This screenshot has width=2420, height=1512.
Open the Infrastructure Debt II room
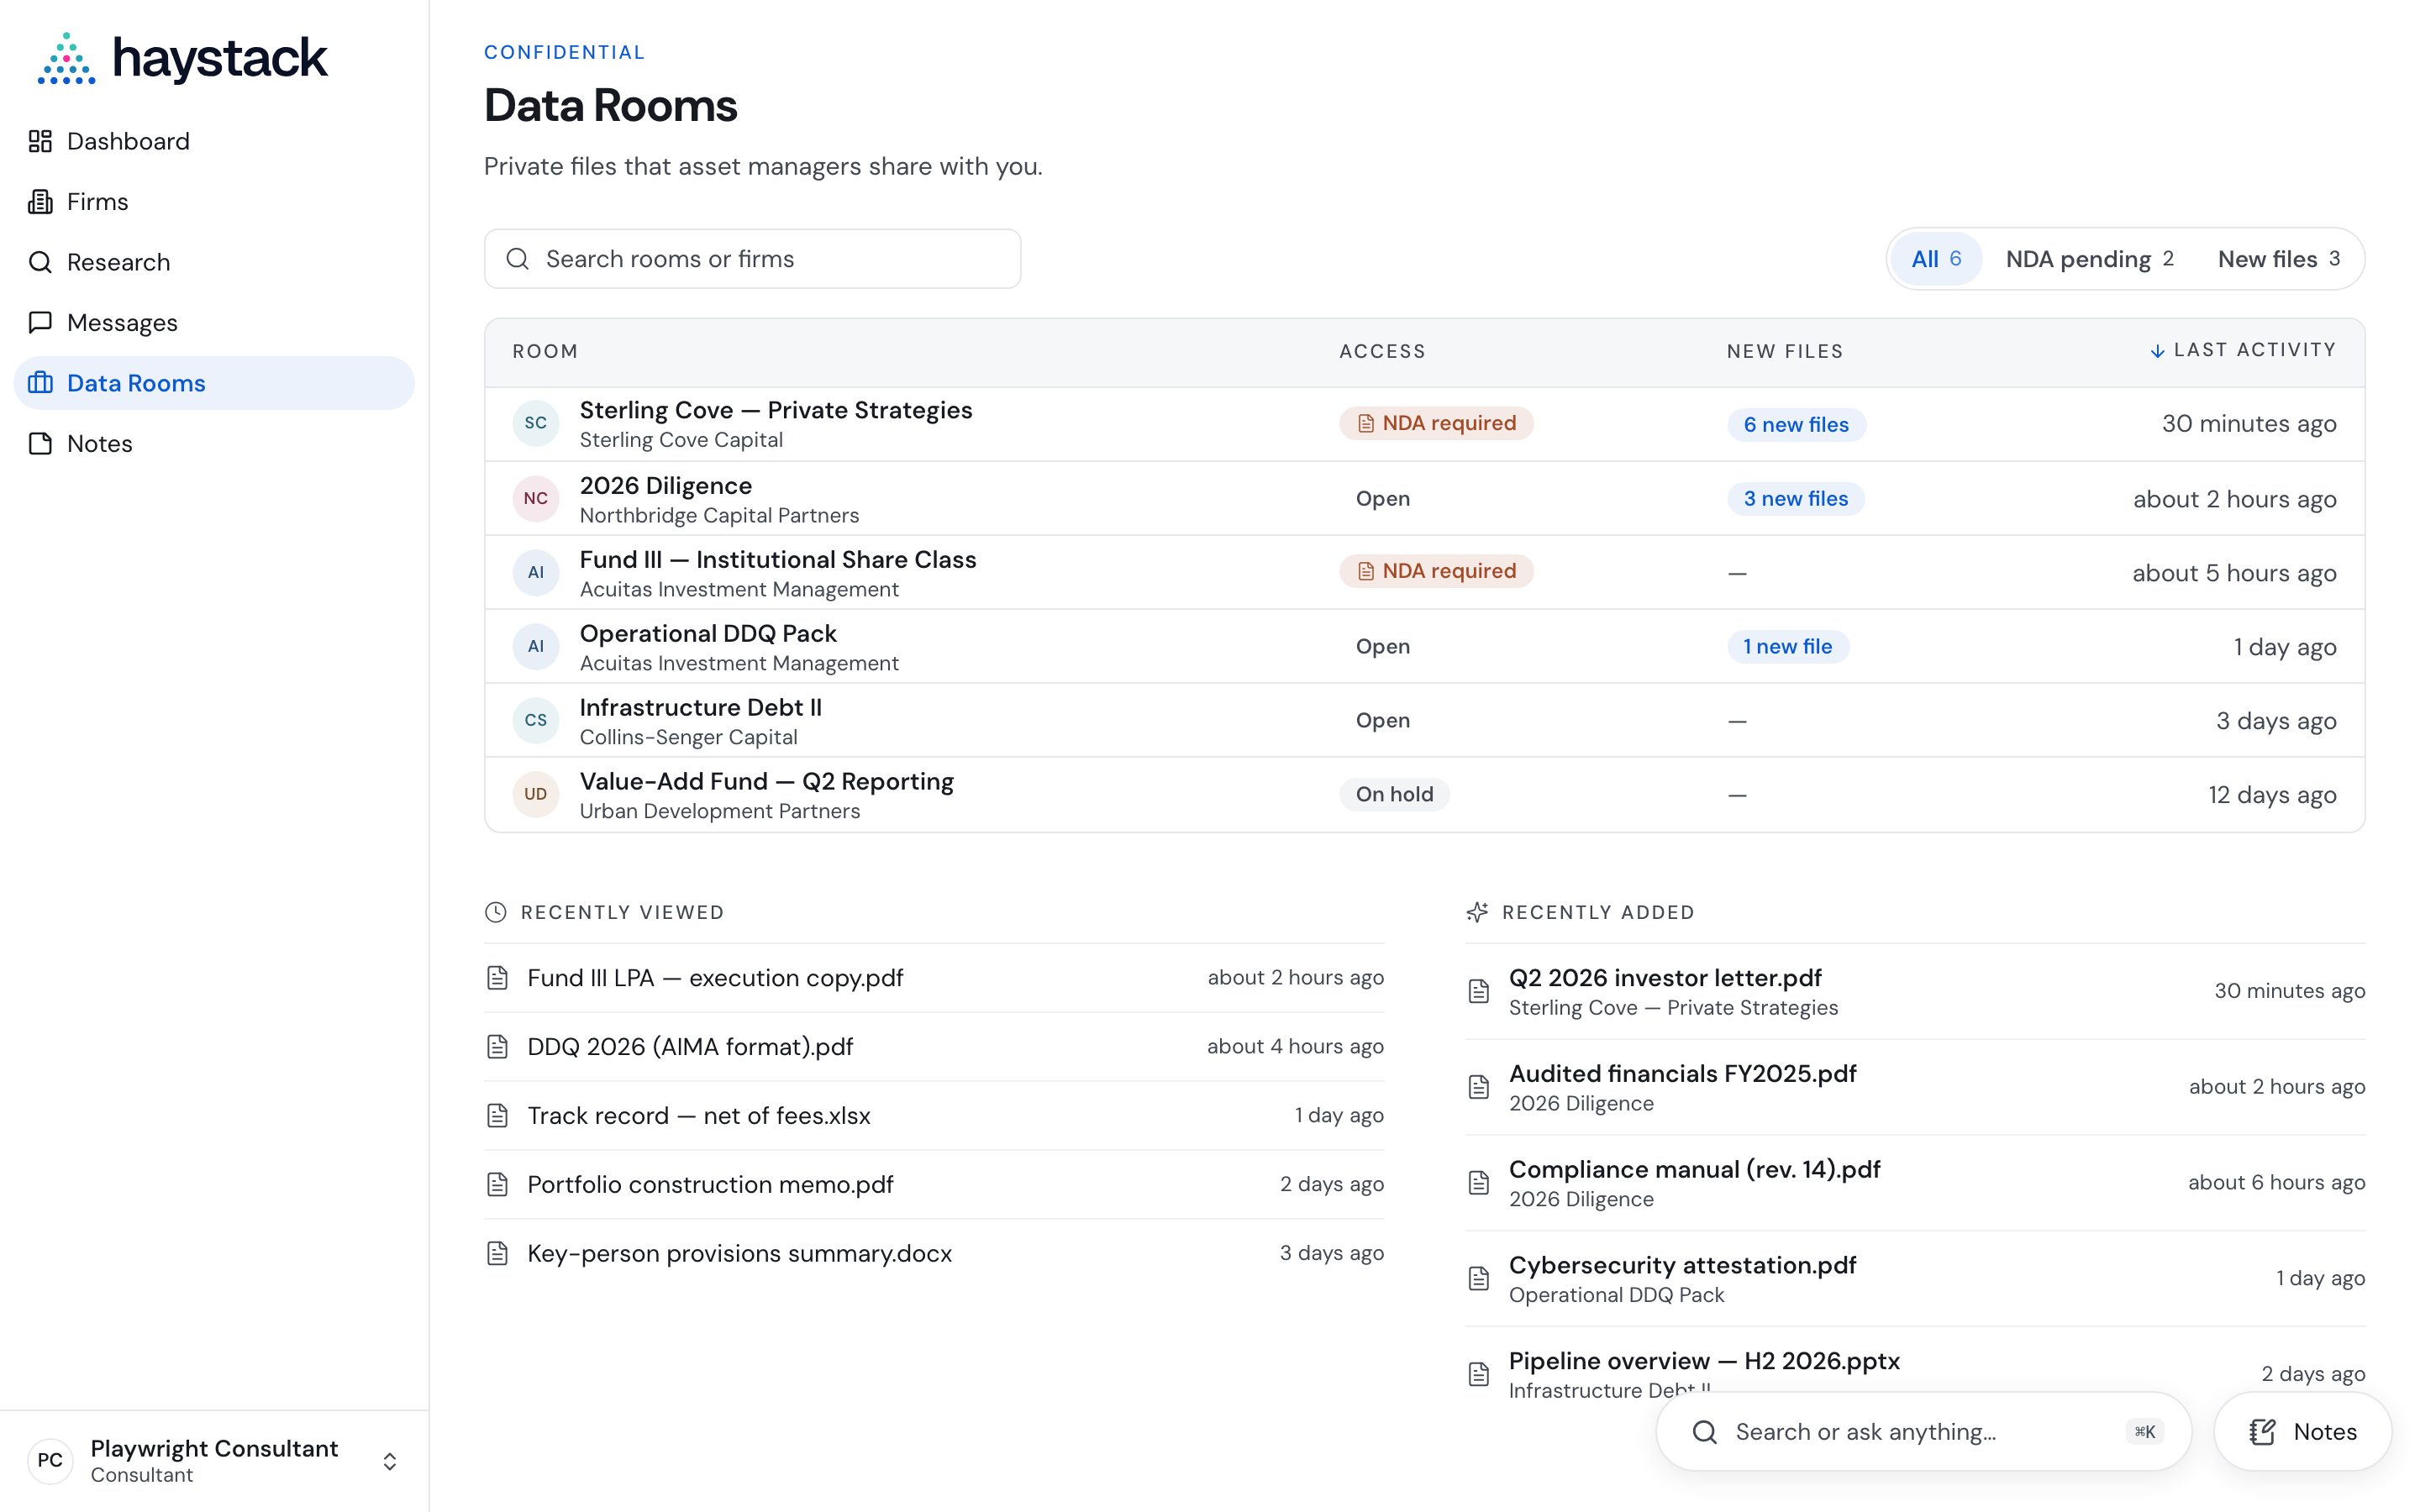point(701,707)
